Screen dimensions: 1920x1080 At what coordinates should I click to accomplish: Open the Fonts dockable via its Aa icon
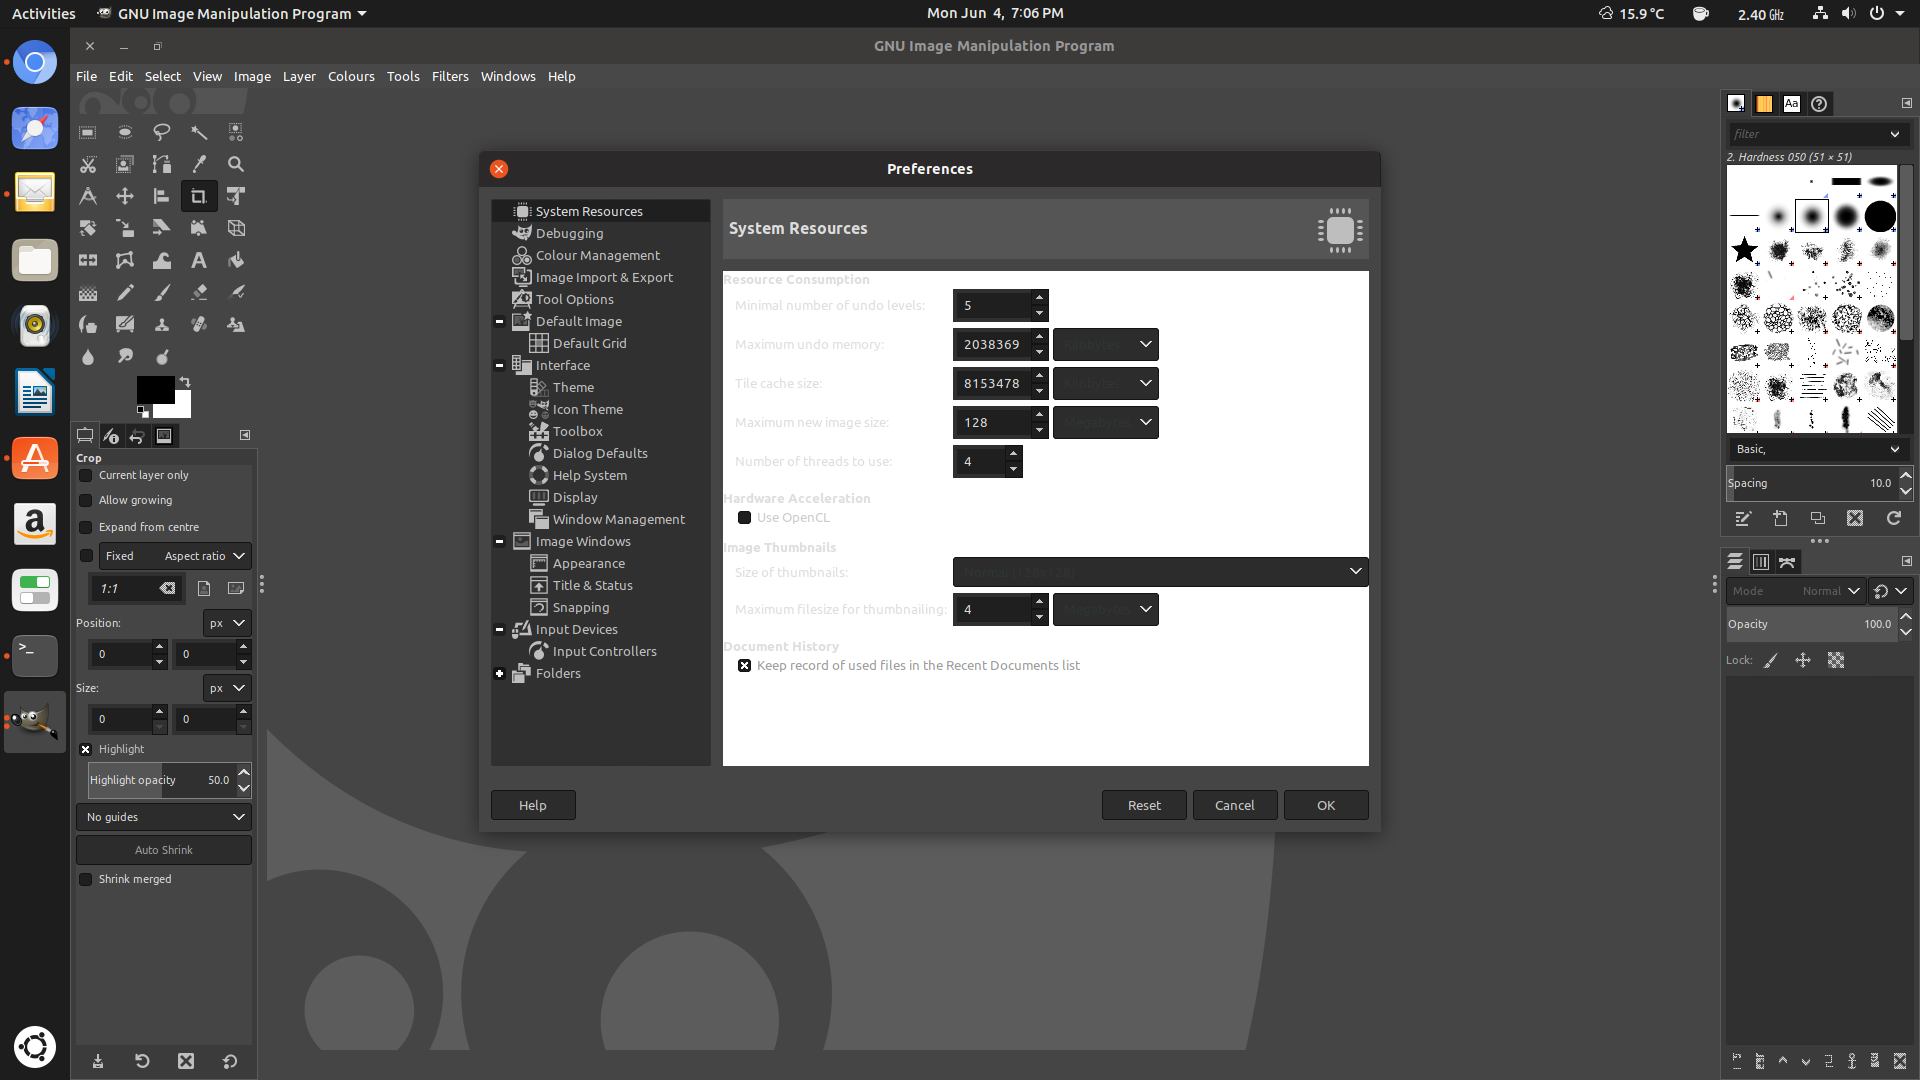(1791, 103)
